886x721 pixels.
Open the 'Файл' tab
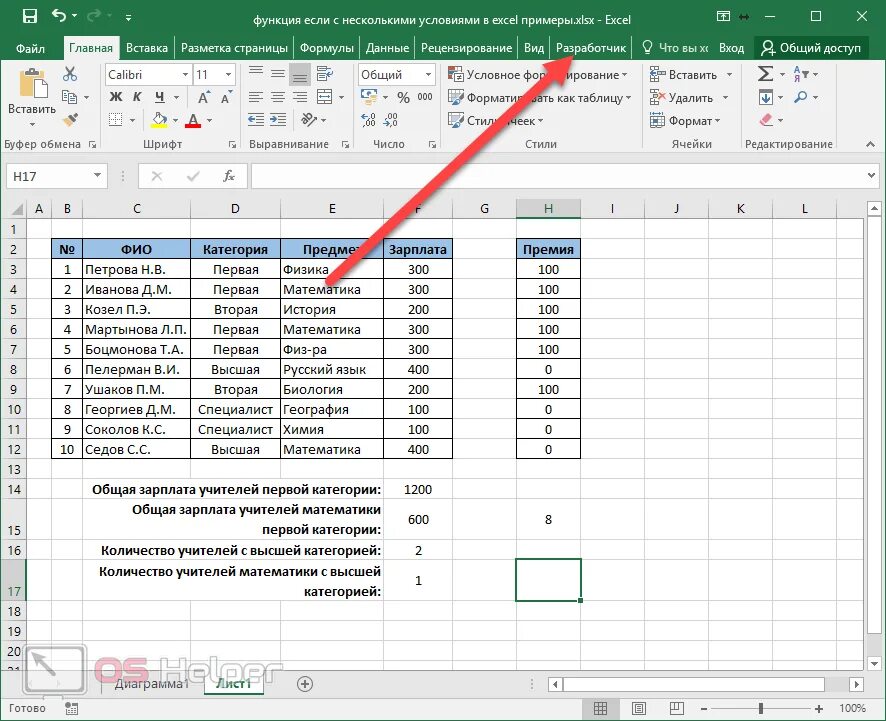tap(30, 48)
